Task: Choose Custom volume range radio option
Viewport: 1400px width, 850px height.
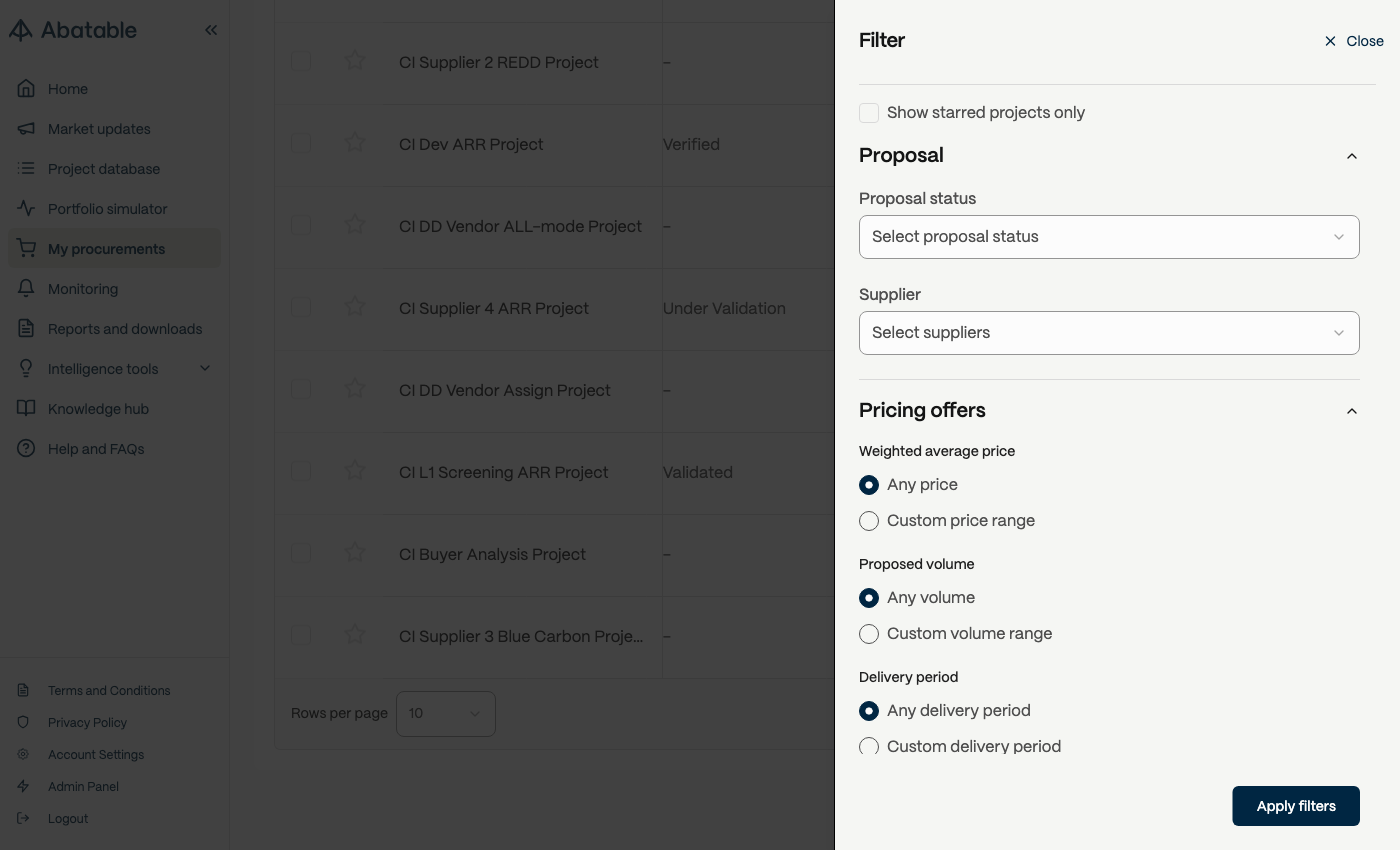Action: click(x=869, y=634)
